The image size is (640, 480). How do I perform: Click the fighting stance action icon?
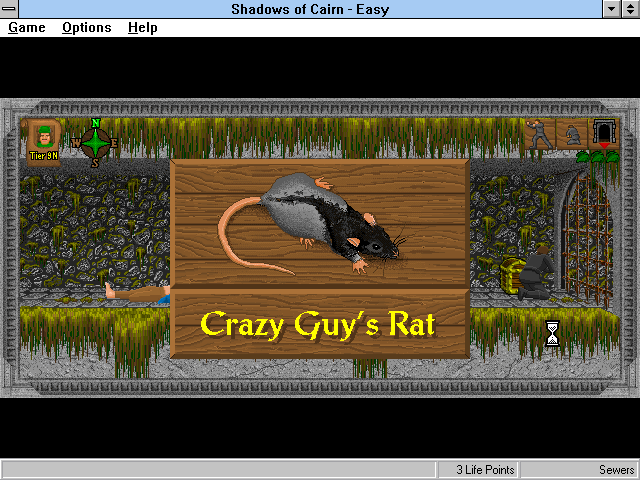point(540,134)
